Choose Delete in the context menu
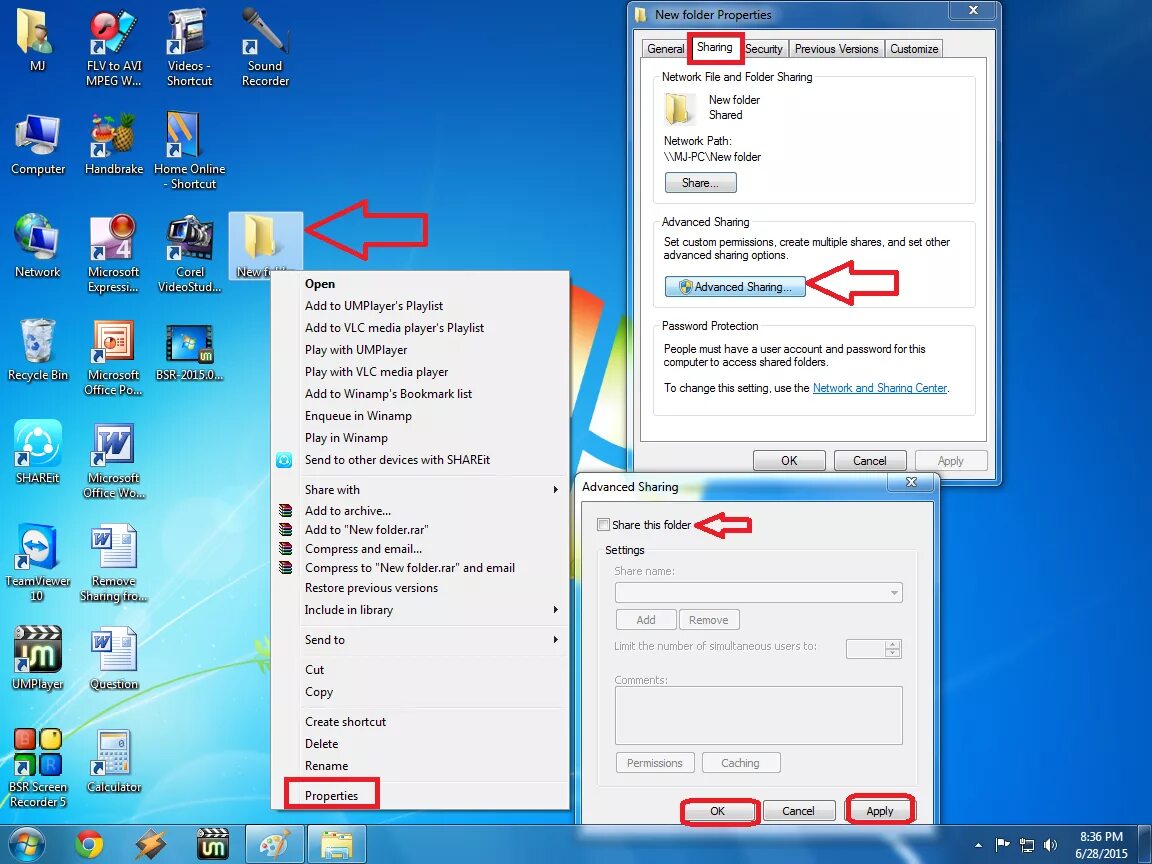1152x864 pixels. [419, 744]
